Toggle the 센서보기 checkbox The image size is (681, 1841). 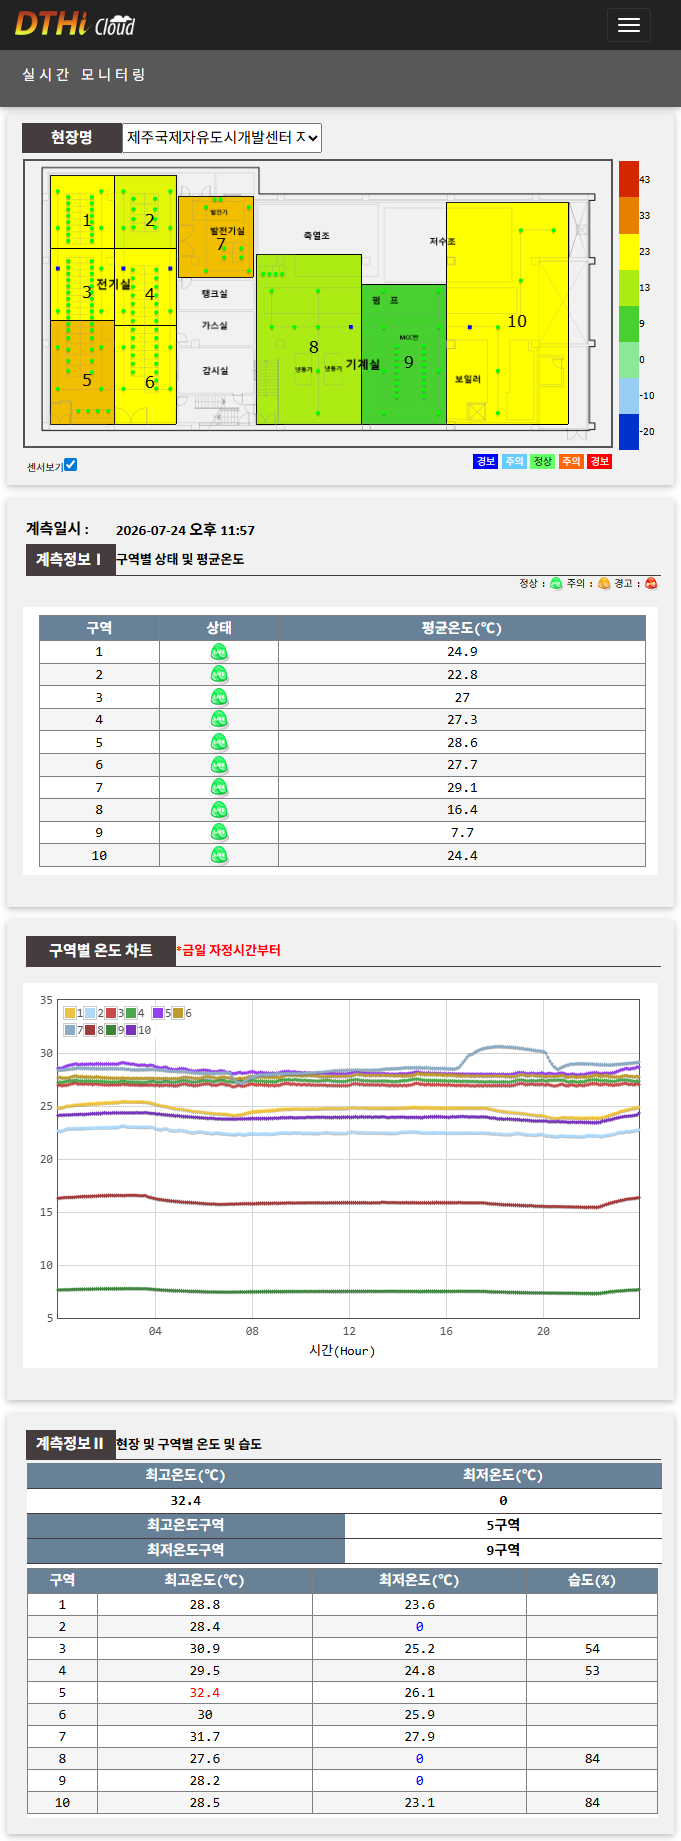click(x=70, y=465)
